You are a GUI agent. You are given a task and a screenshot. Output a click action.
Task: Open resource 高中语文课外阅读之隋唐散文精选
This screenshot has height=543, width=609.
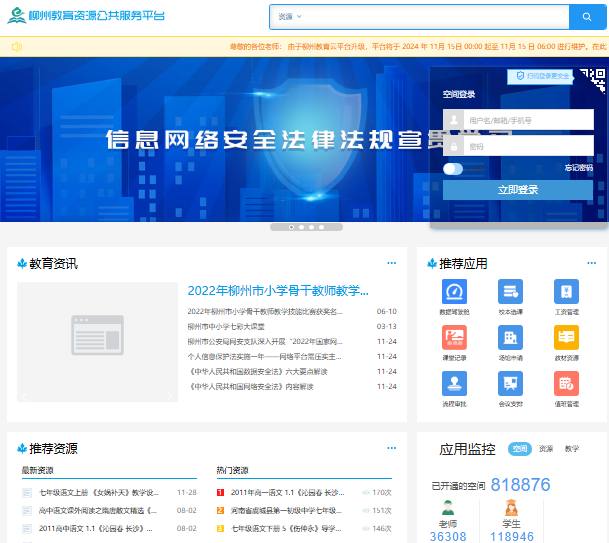97,510
